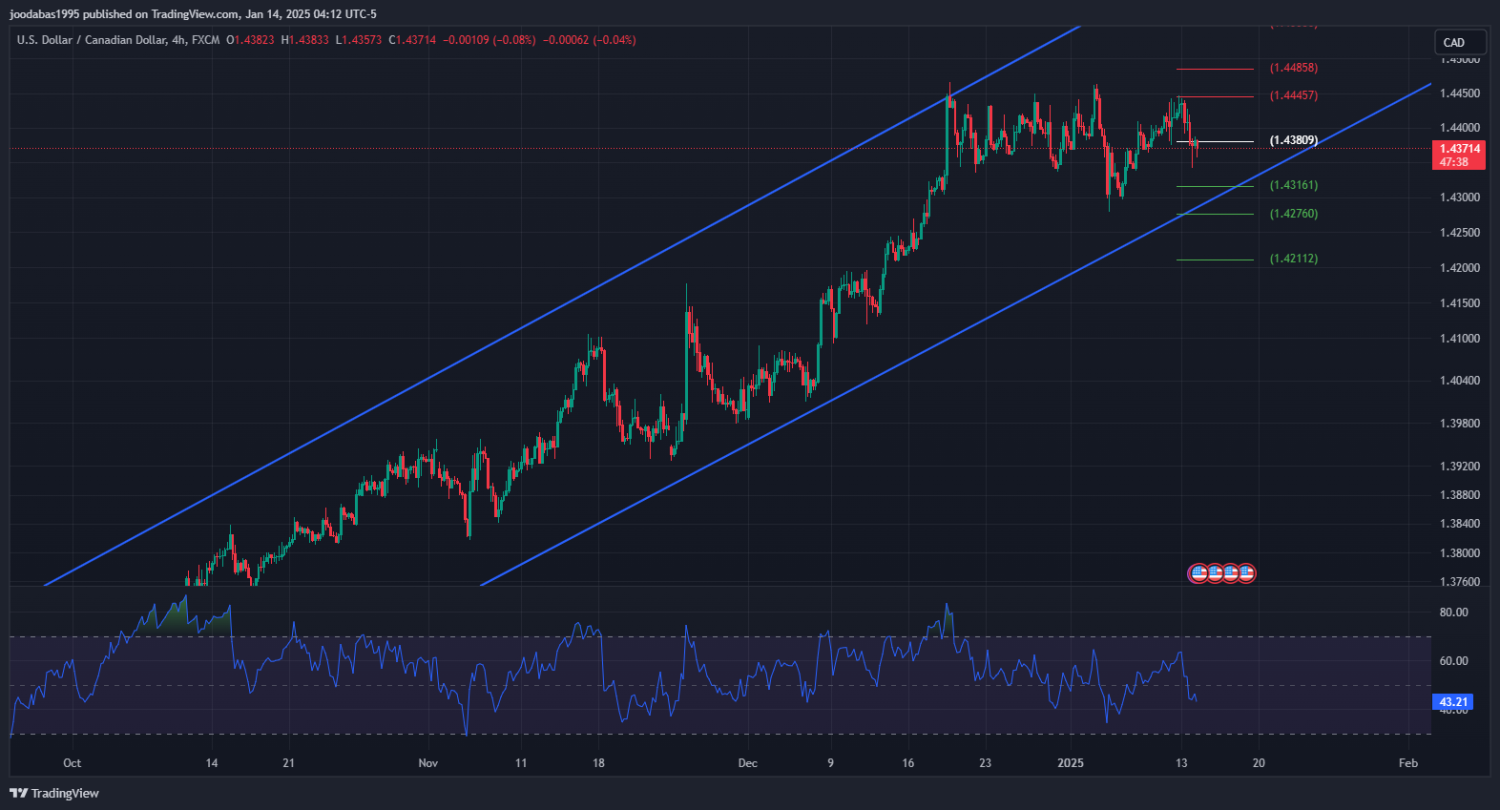Click the last US flag economic event icon
The width and height of the screenshot is (1500, 810).
tap(1246, 573)
